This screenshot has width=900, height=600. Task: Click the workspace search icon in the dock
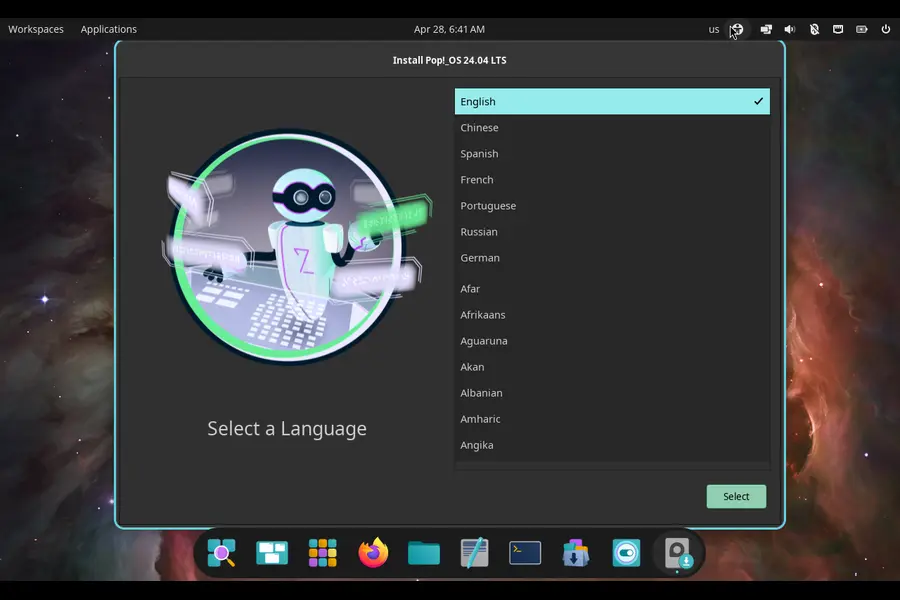(221, 552)
